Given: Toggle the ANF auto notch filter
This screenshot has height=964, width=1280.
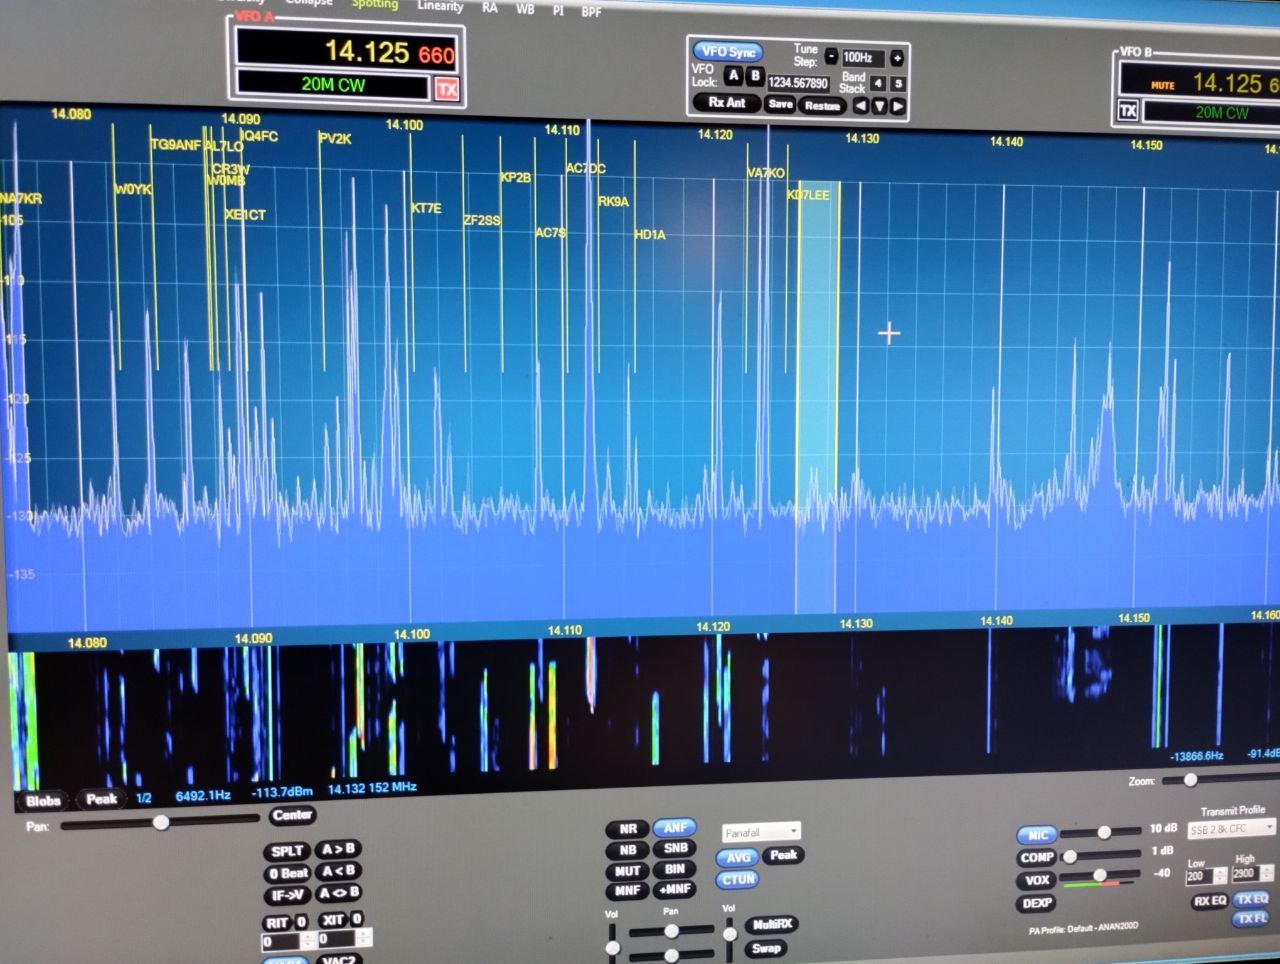Looking at the screenshot, I should point(675,828).
